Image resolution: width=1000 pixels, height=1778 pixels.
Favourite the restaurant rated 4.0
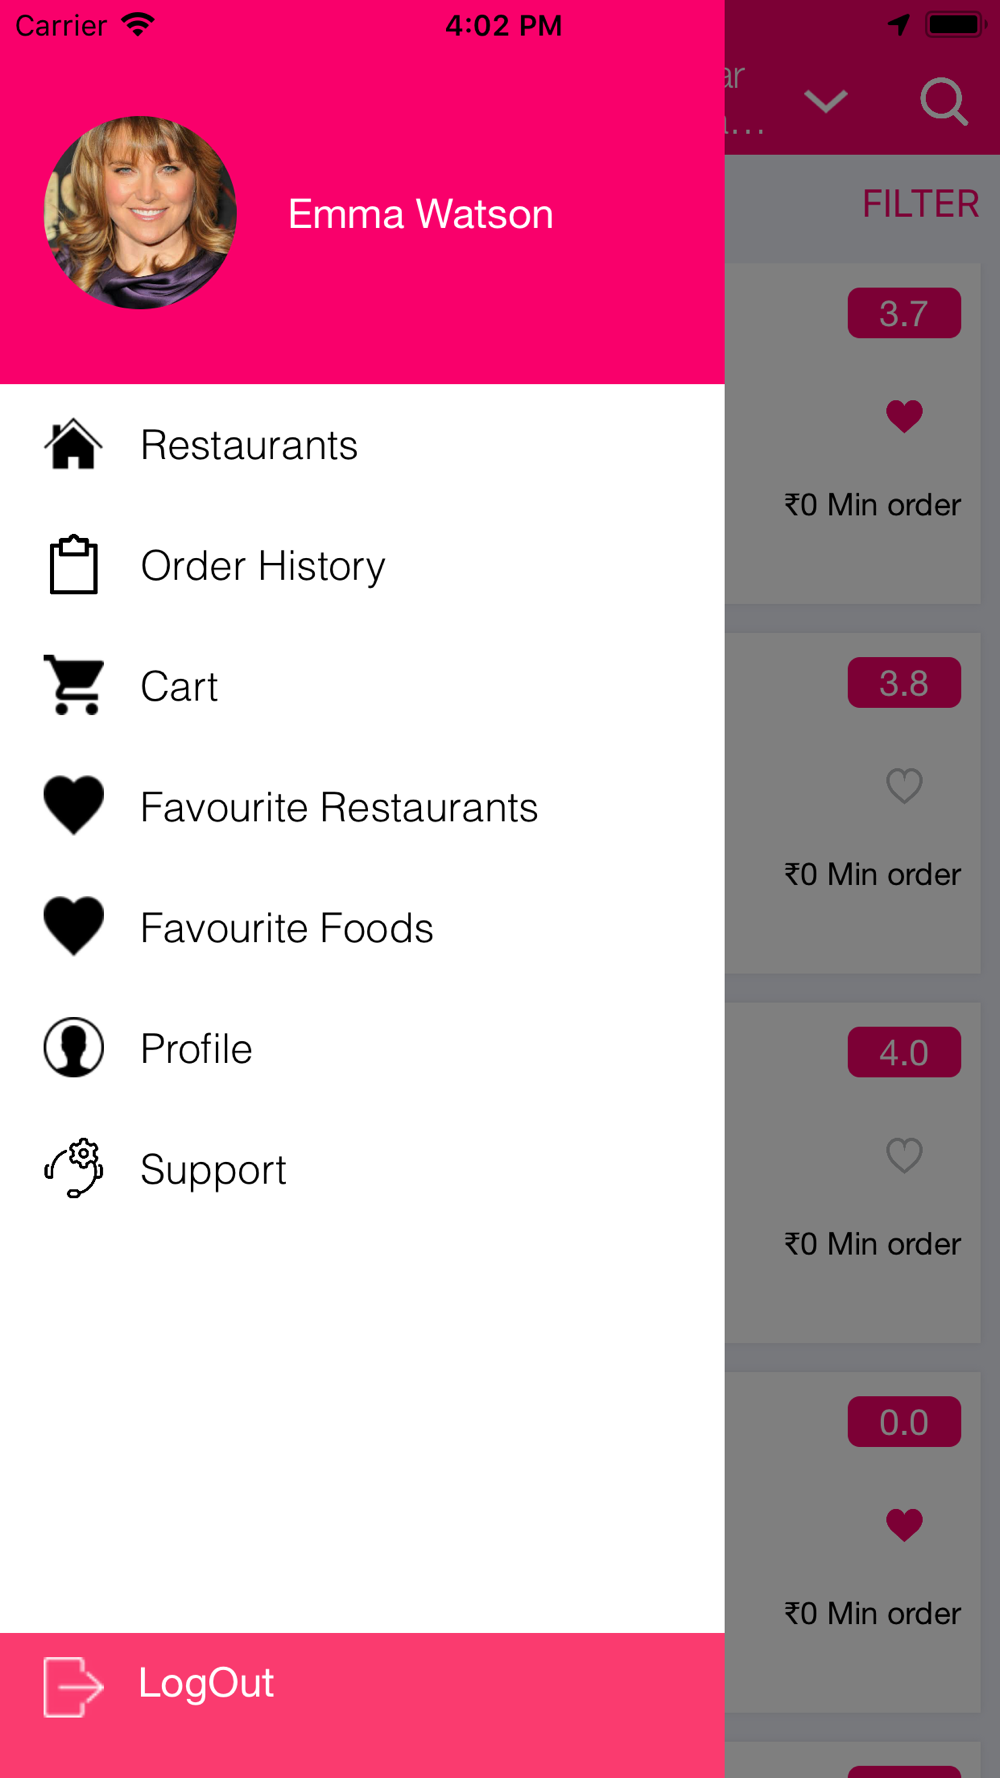[x=904, y=1156]
